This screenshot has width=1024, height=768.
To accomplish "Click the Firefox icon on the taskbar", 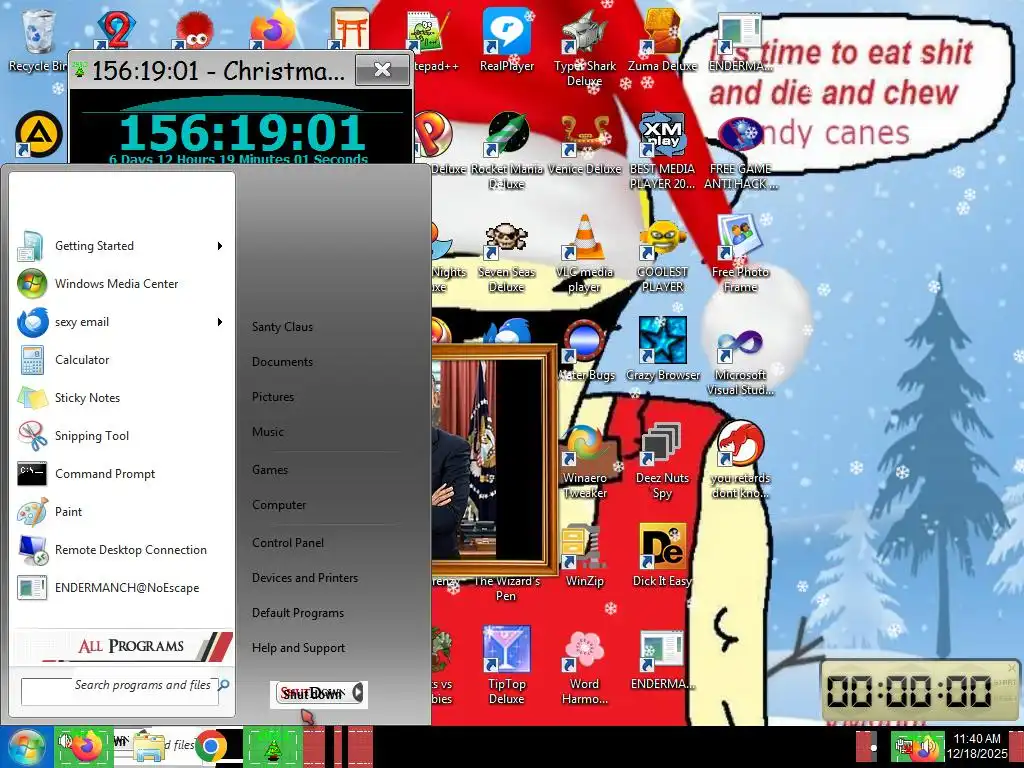I will [x=86, y=746].
